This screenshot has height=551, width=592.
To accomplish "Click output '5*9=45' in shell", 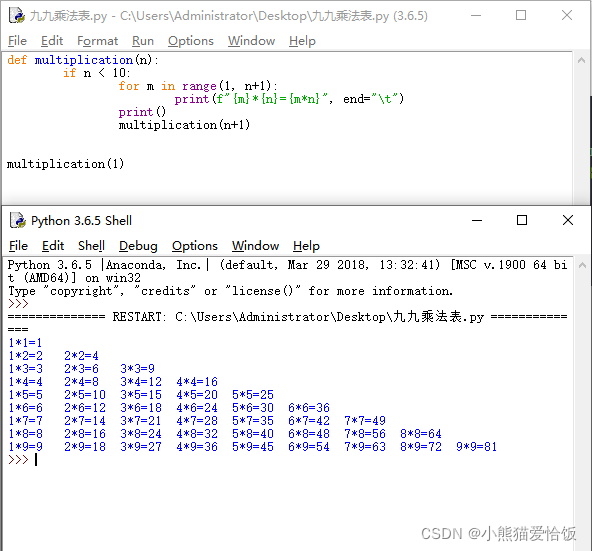I will coord(253,447).
